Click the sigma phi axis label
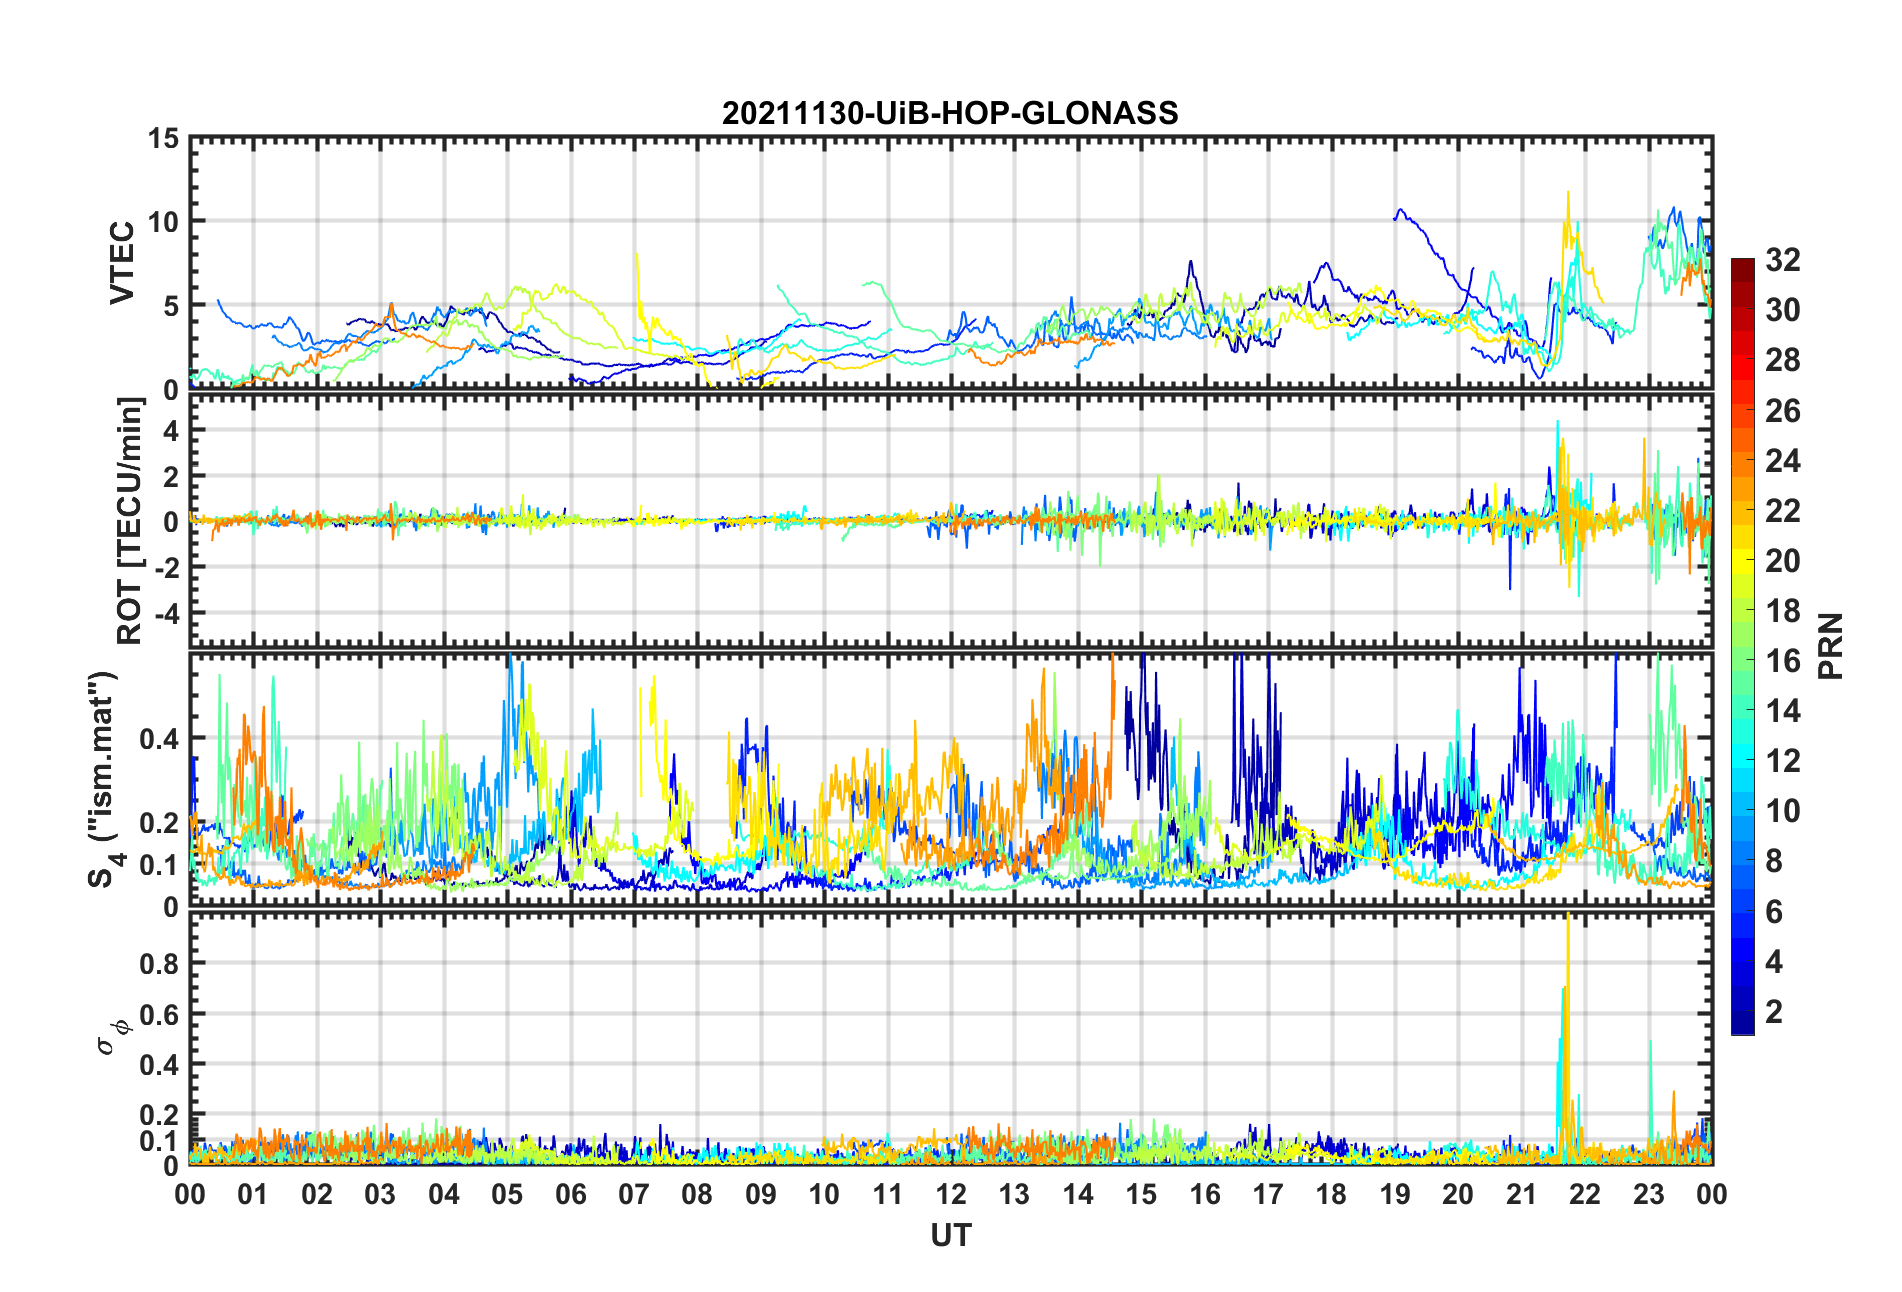This screenshot has width=1902, height=1292. [x=112, y=1036]
